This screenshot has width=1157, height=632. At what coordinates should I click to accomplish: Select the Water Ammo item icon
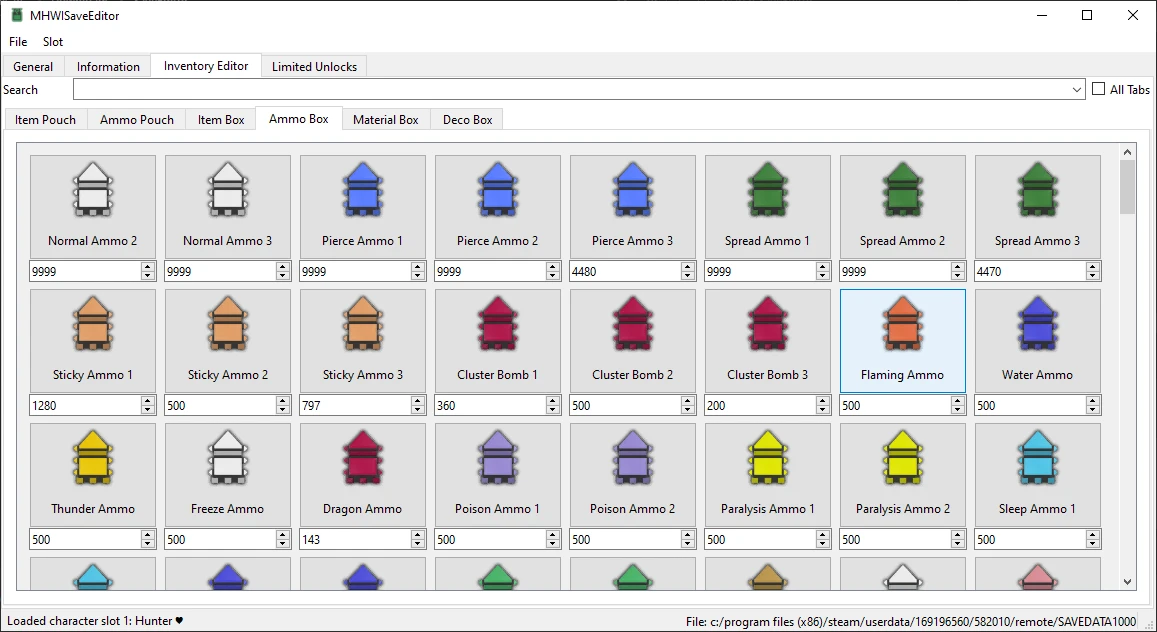click(x=1037, y=324)
